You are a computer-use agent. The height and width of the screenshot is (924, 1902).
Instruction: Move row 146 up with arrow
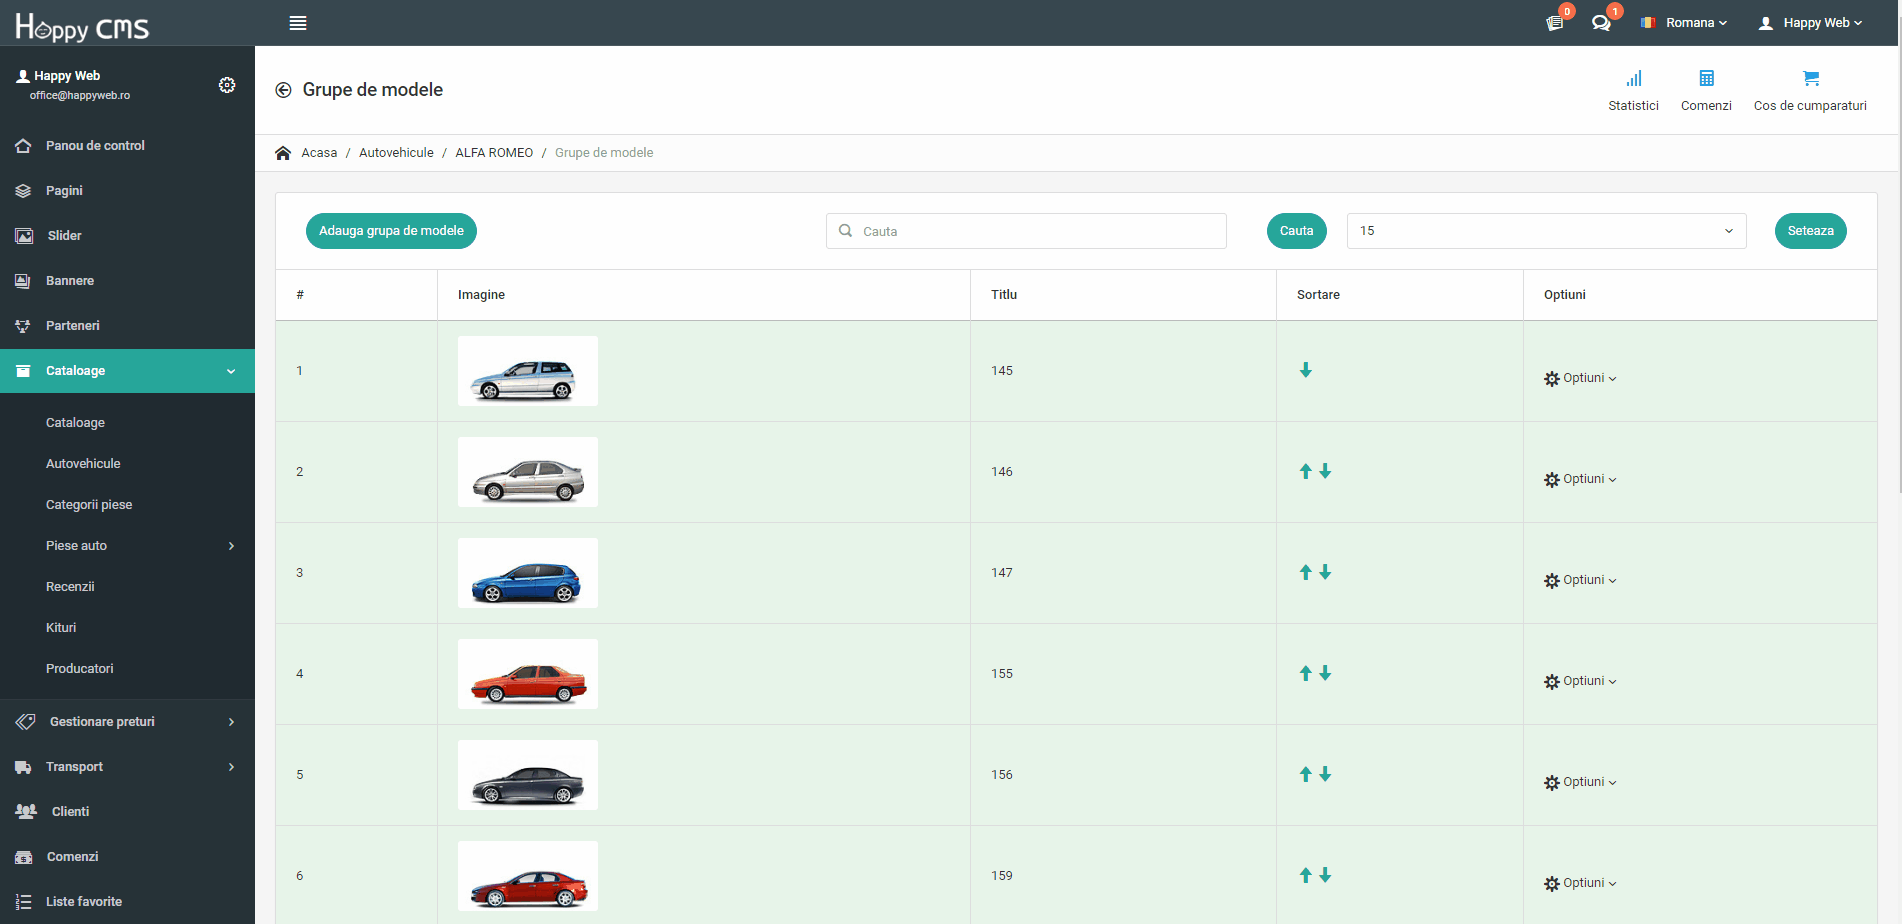pyautogui.click(x=1305, y=471)
